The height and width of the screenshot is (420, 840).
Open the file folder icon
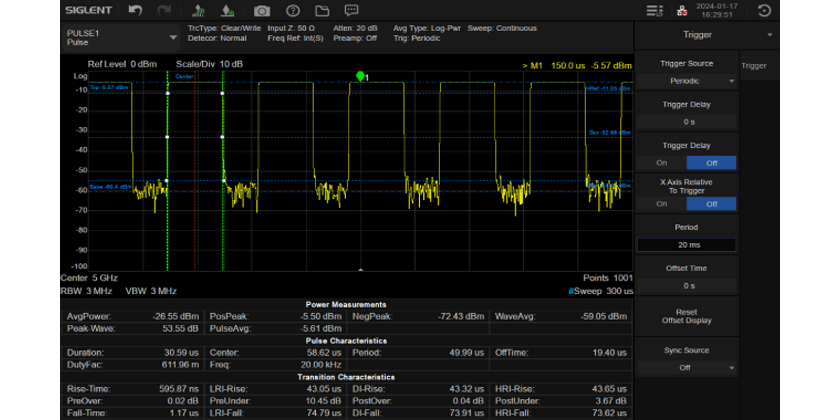click(323, 11)
